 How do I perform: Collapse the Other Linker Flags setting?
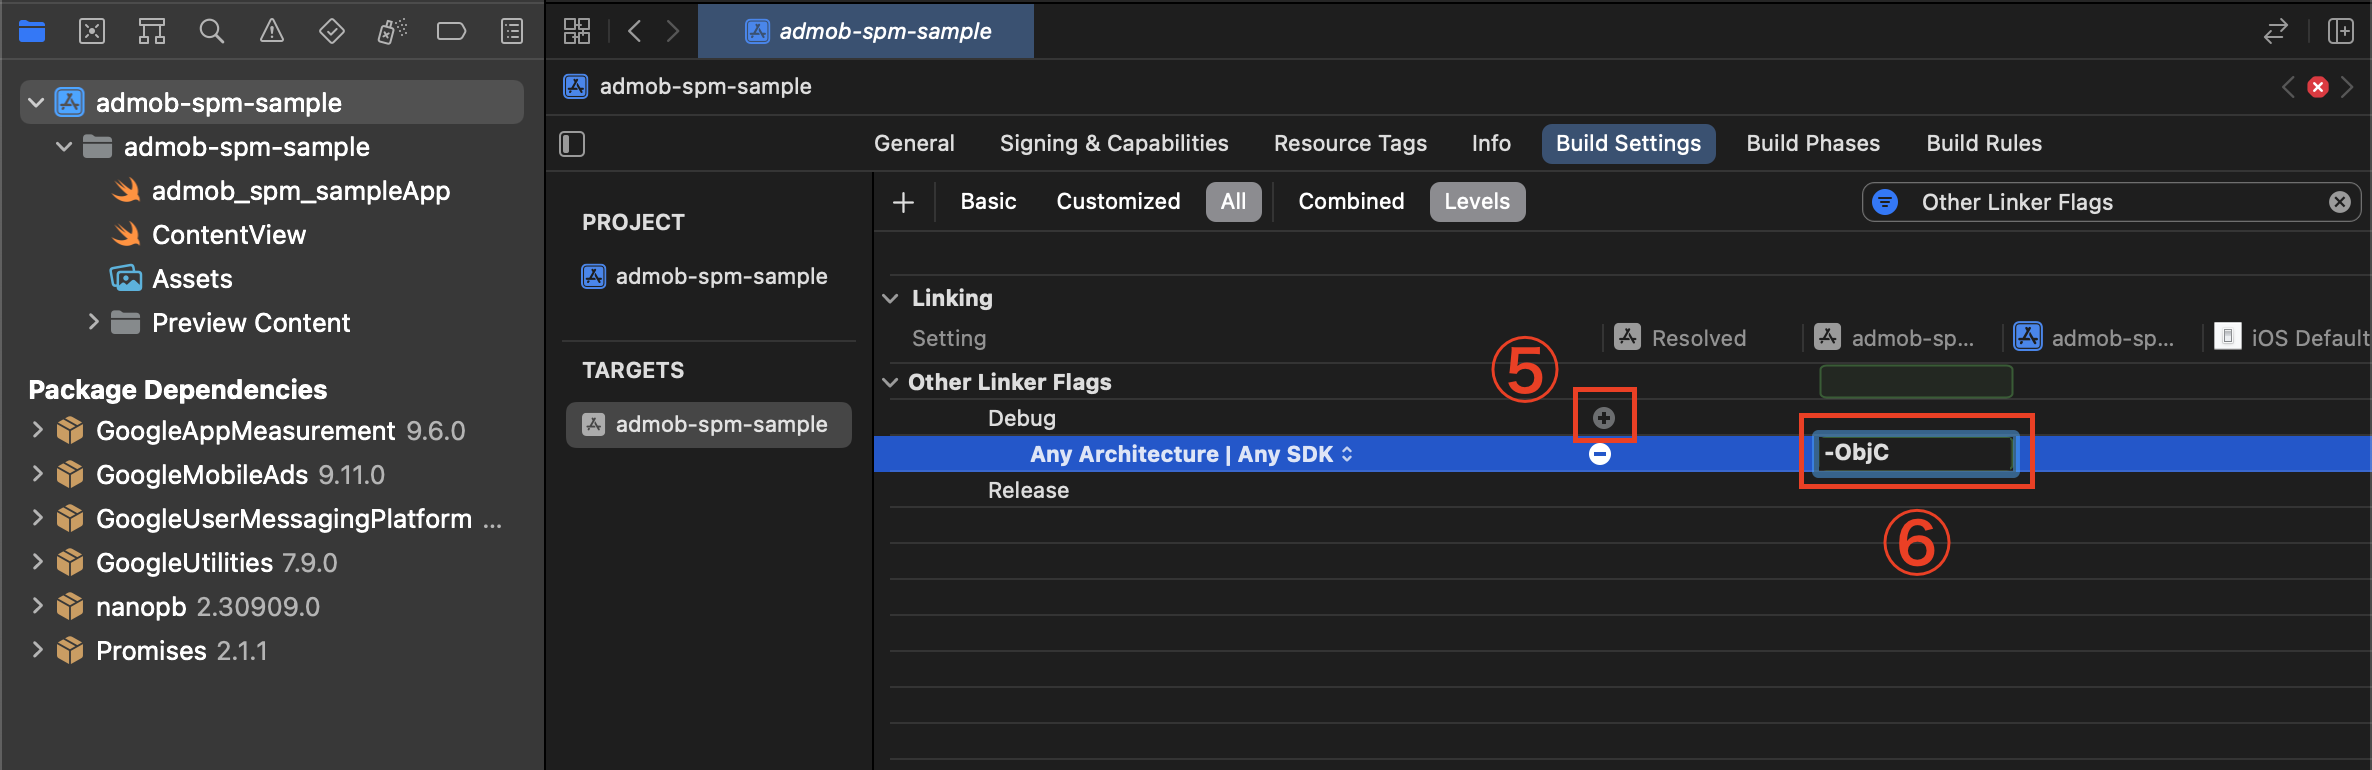point(890,382)
